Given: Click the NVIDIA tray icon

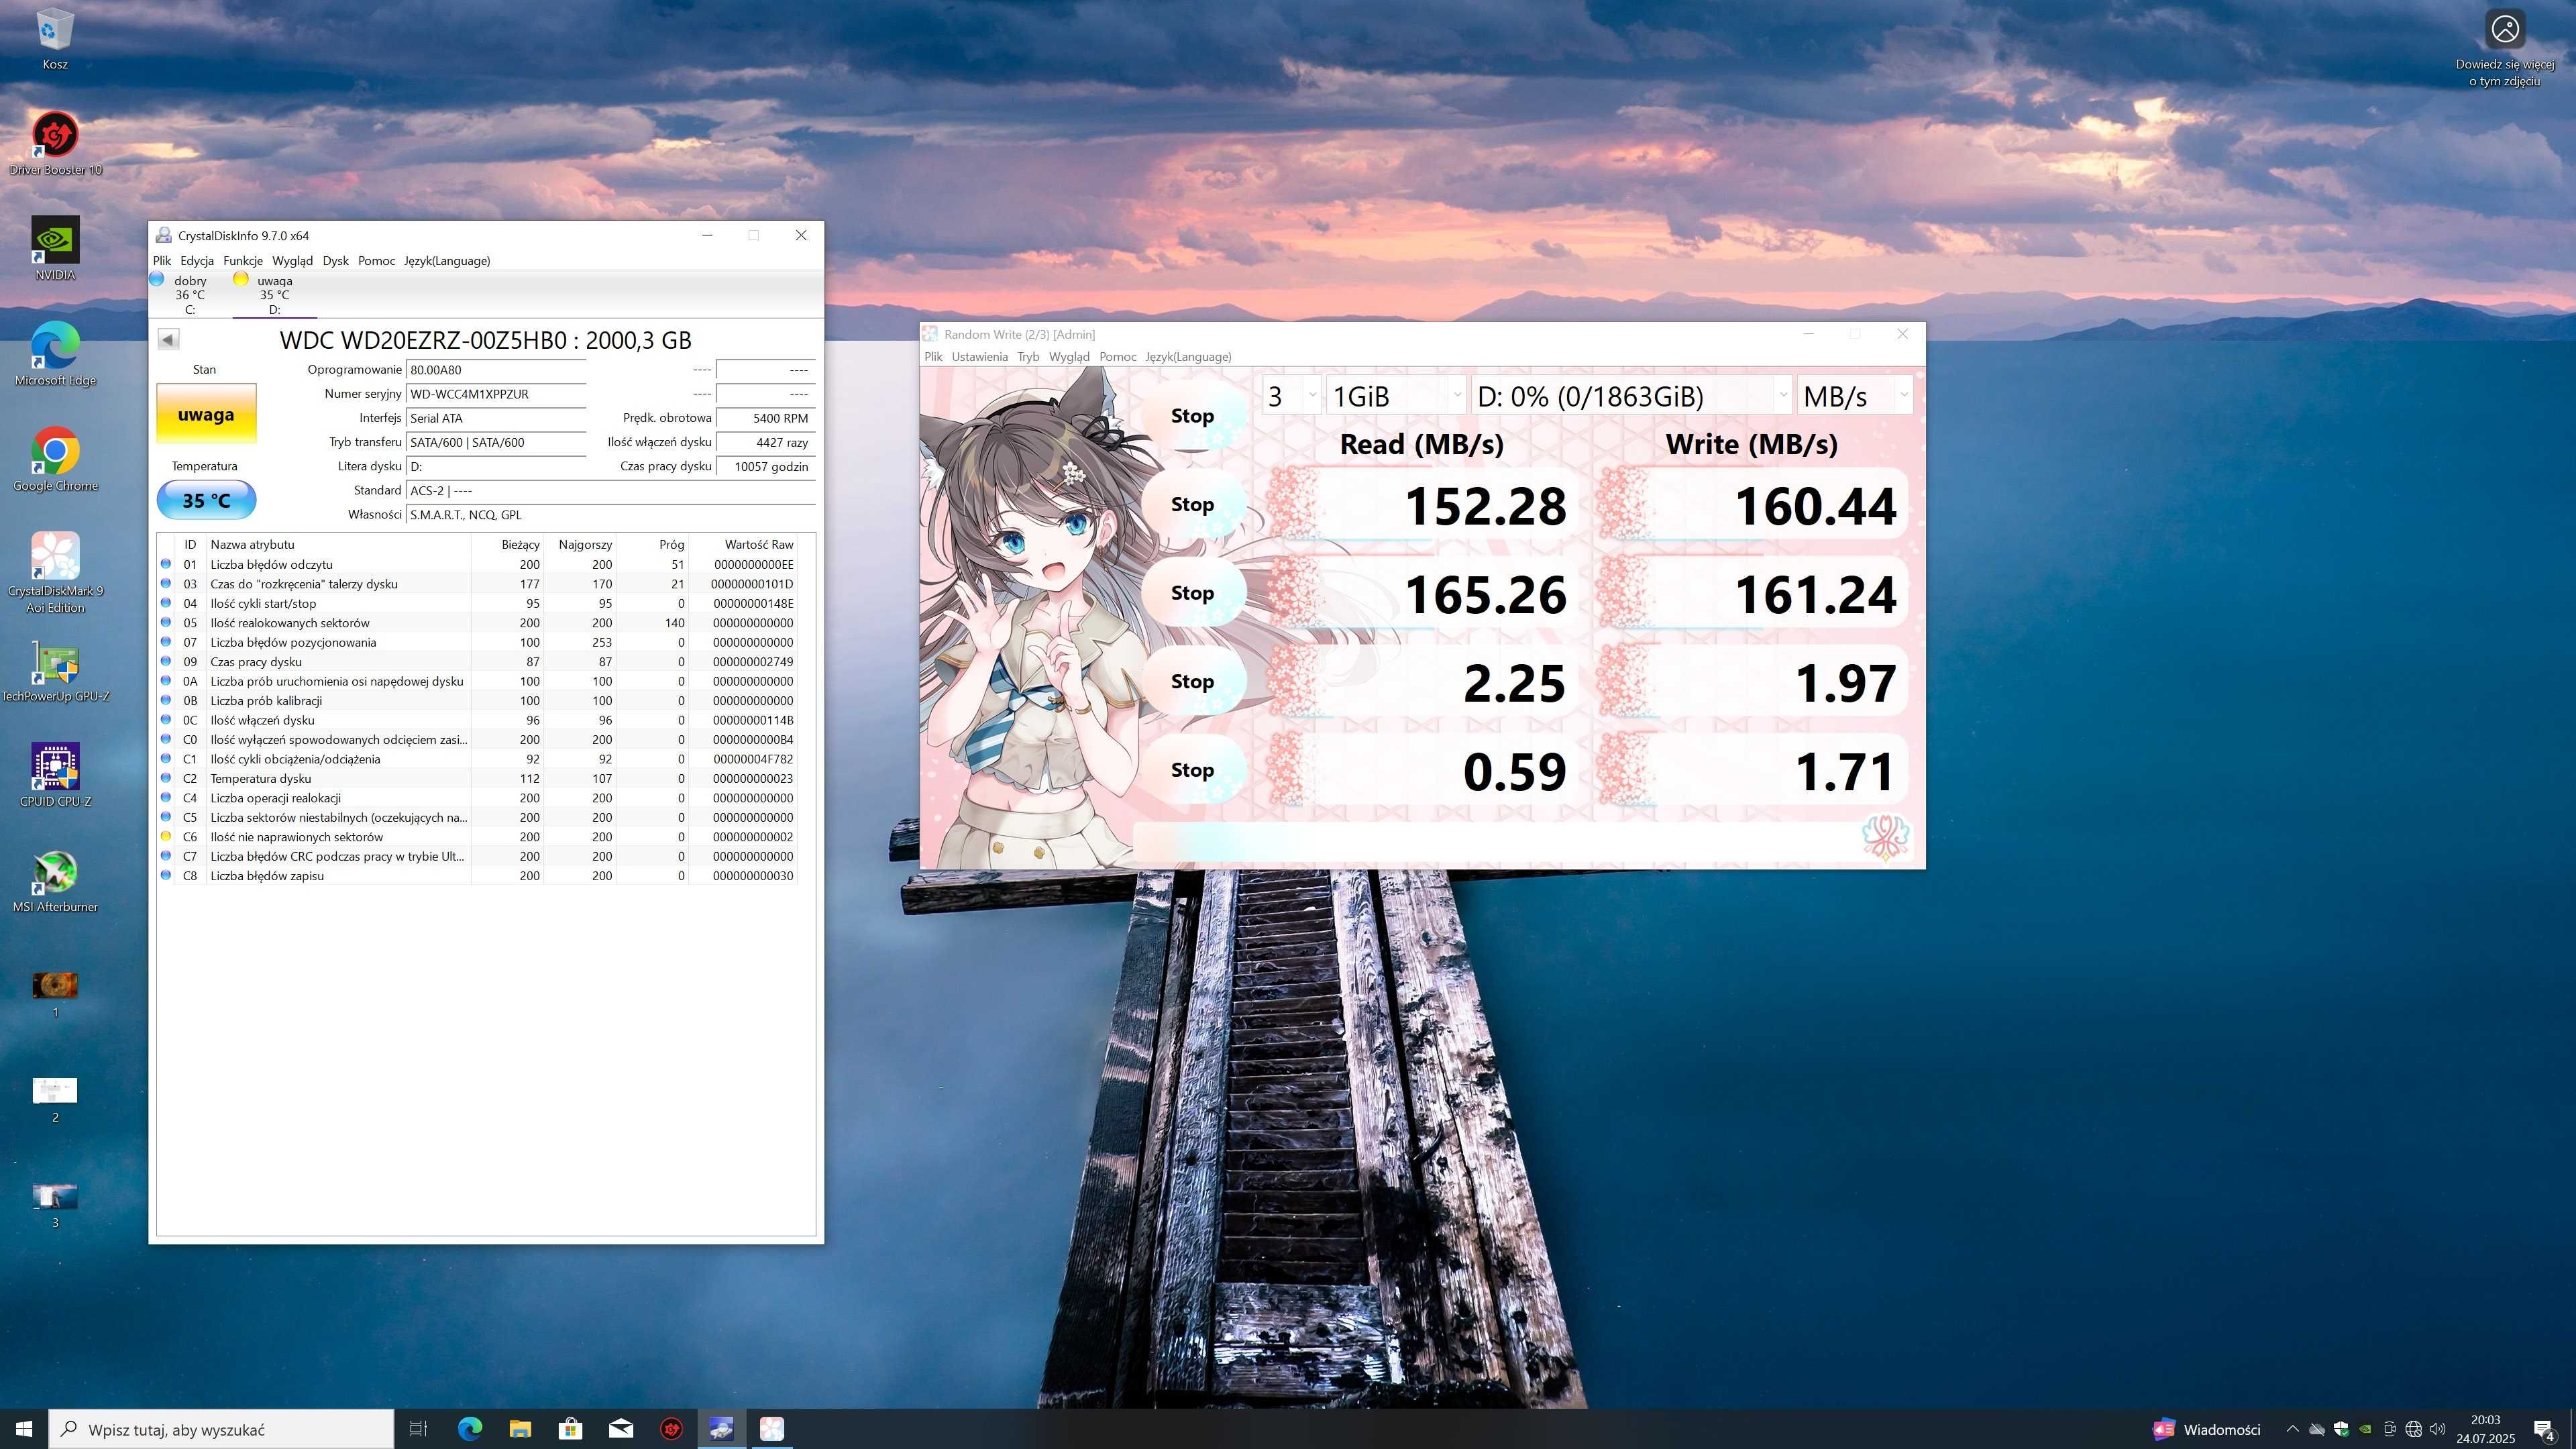Looking at the screenshot, I should coord(2365,1429).
